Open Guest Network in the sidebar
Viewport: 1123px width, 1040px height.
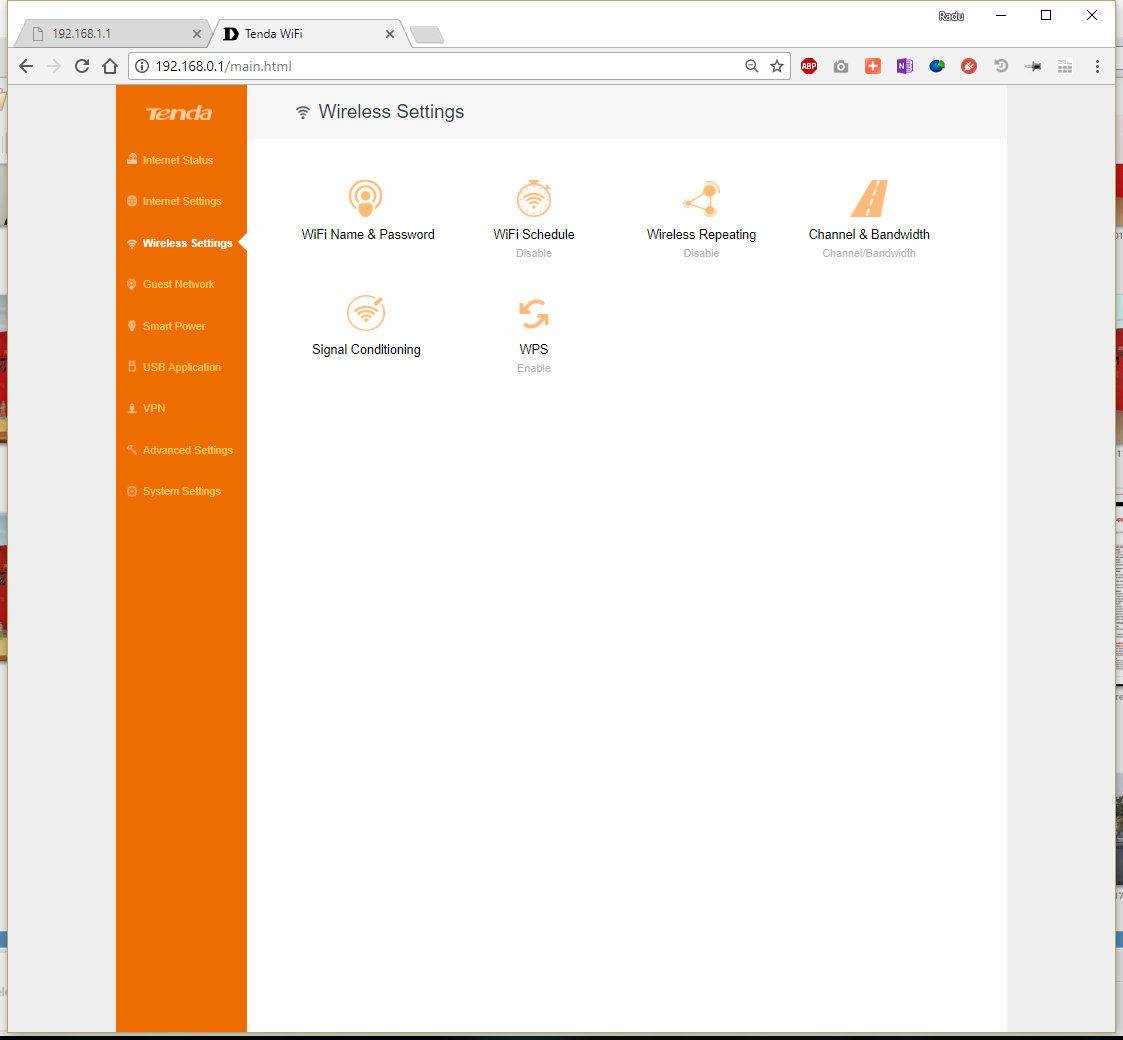(170, 284)
